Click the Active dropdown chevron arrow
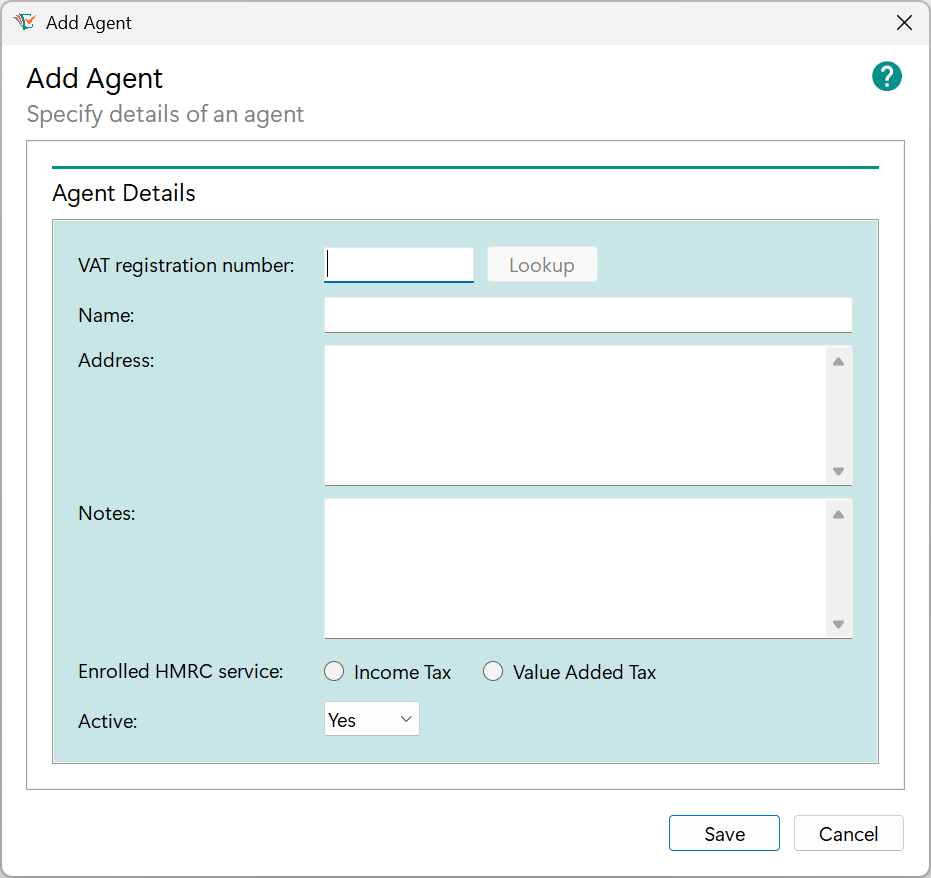931x878 pixels. (405, 718)
